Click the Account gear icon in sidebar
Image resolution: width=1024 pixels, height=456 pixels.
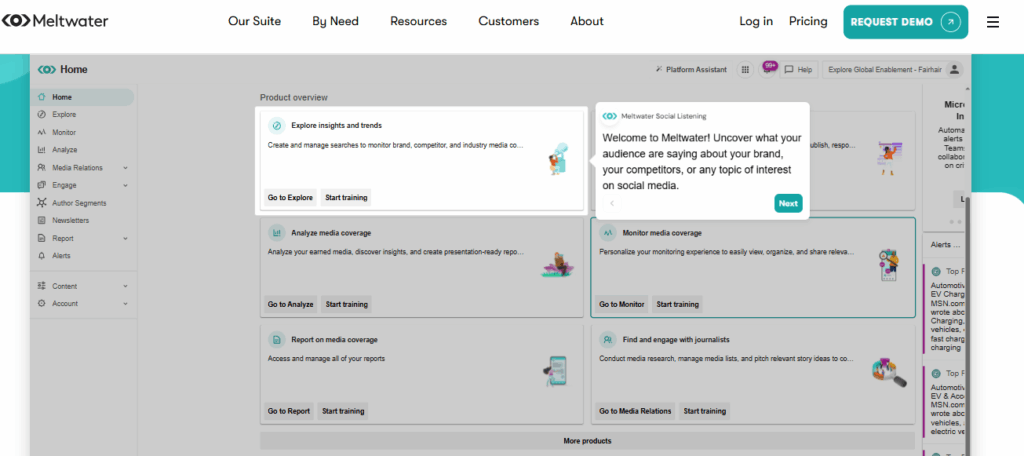click(42, 304)
